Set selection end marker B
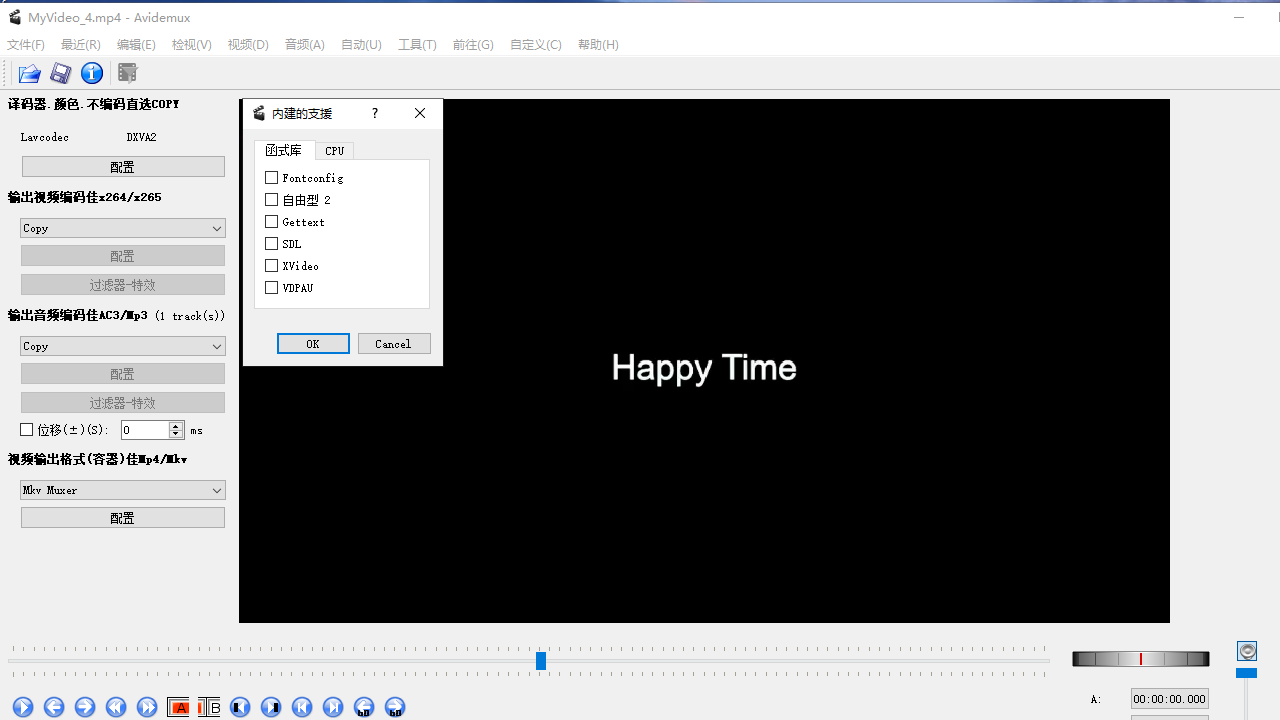1280x720 pixels. tap(209, 707)
